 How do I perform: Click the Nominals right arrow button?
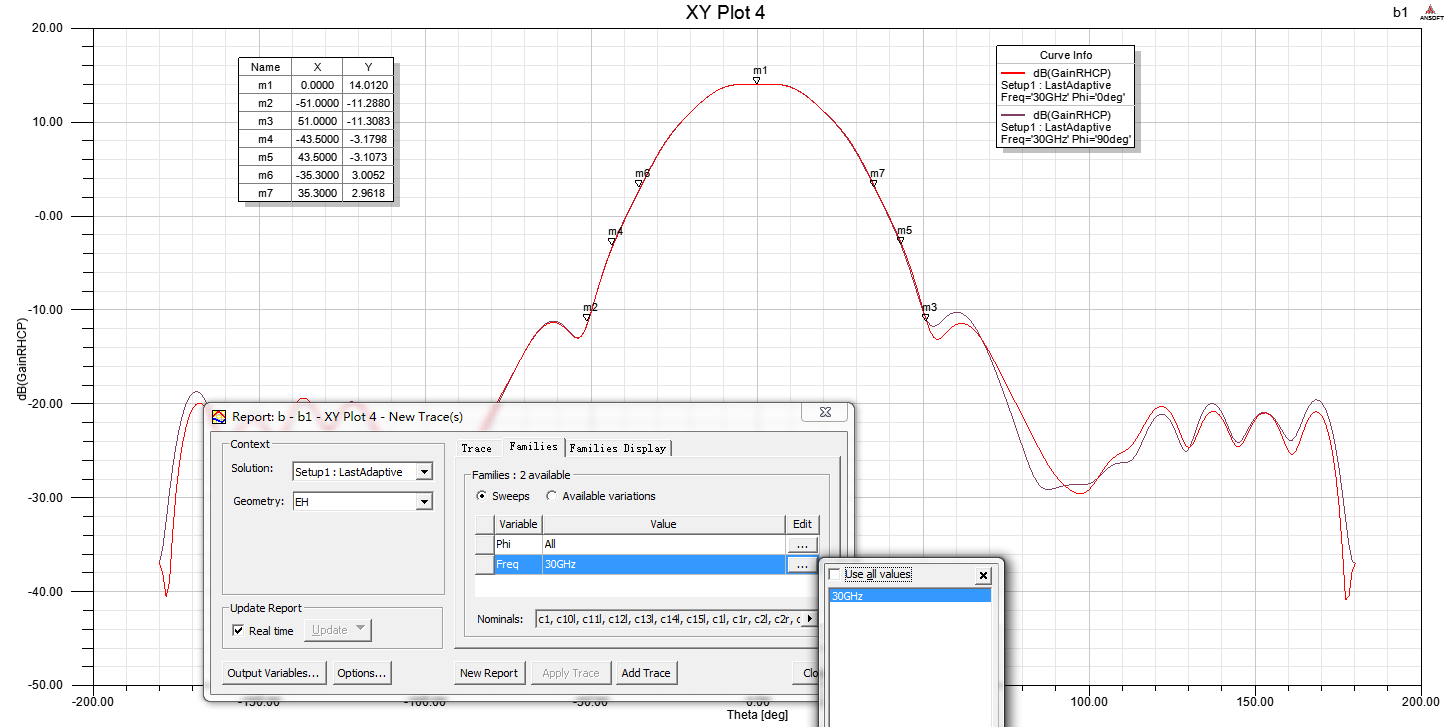click(809, 619)
